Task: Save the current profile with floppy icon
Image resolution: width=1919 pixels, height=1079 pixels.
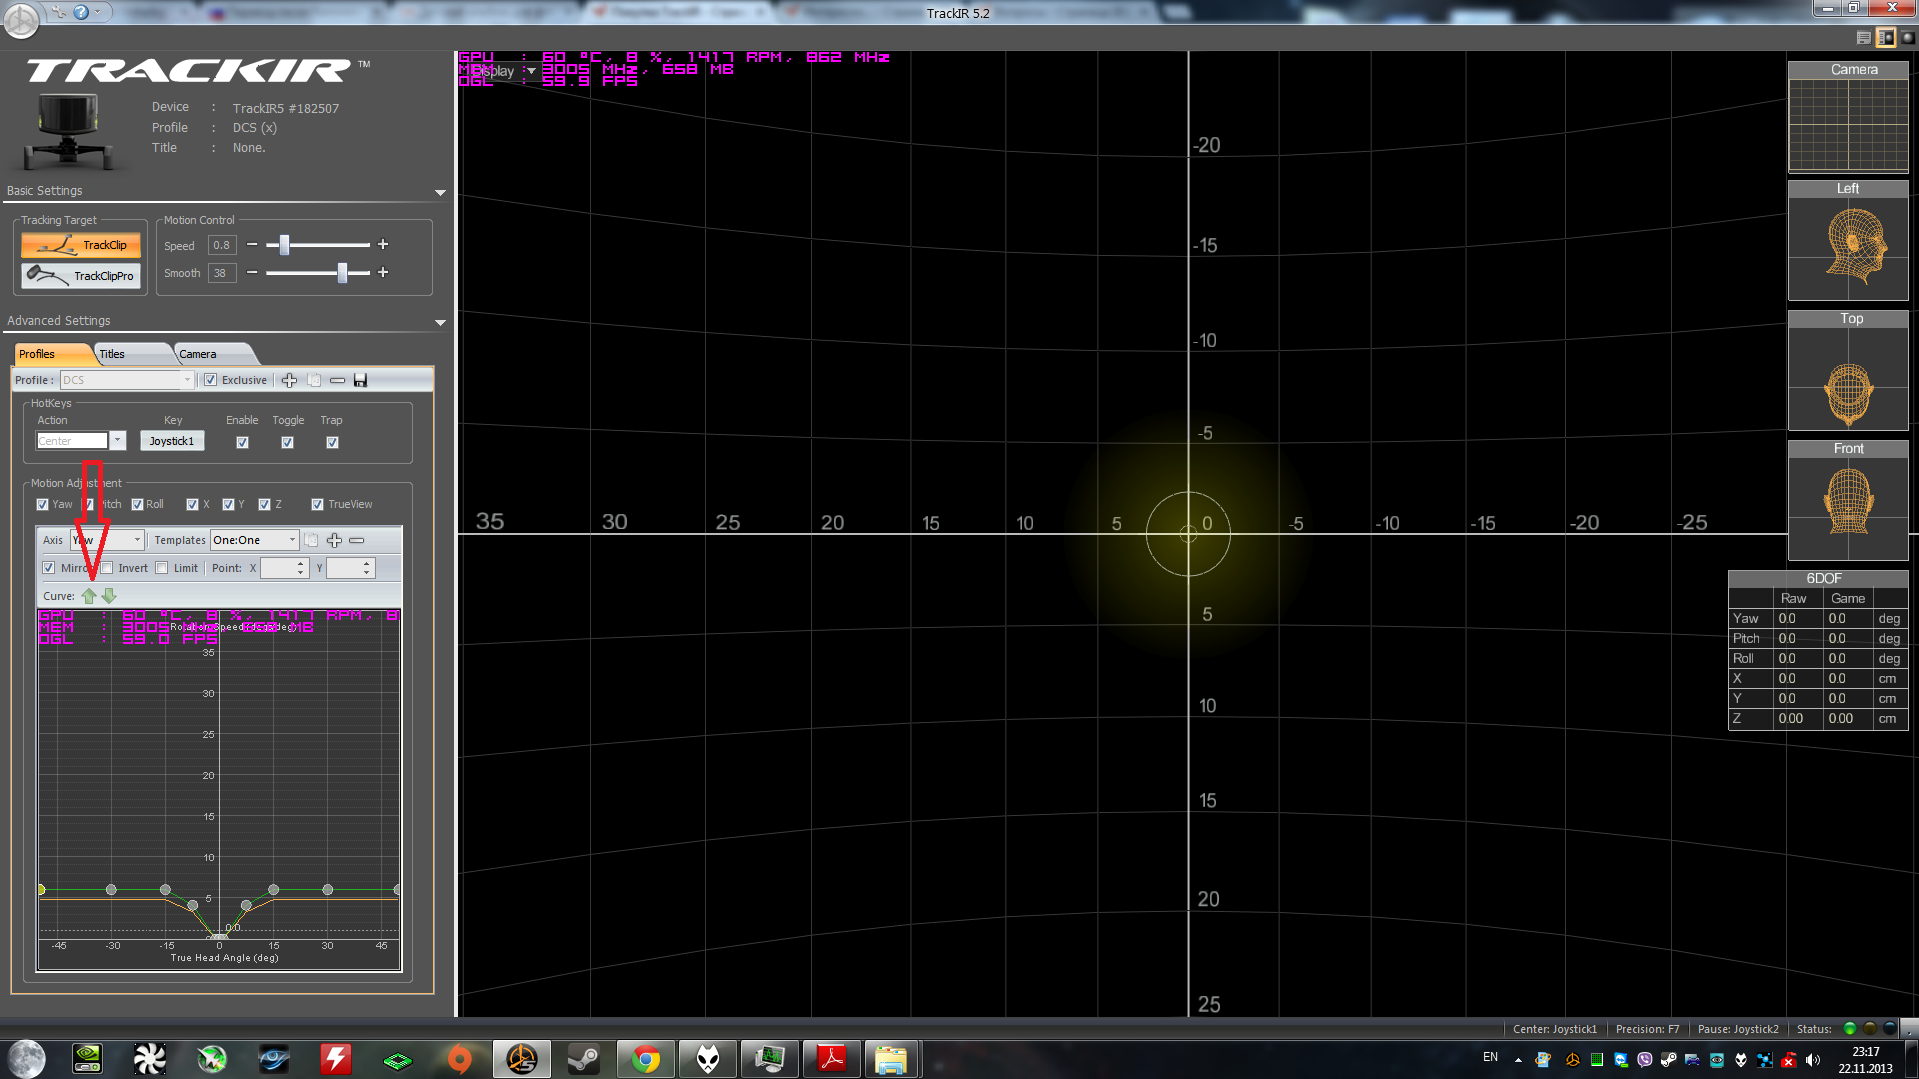Action: tap(361, 380)
